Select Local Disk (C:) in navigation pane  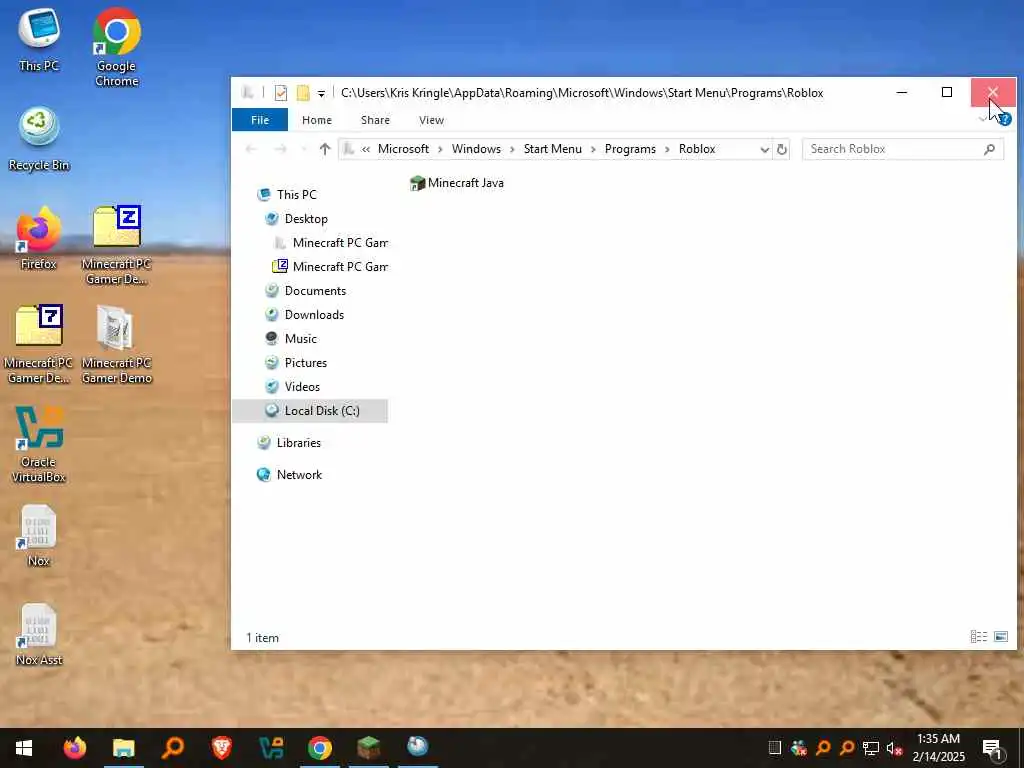point(310,411)
